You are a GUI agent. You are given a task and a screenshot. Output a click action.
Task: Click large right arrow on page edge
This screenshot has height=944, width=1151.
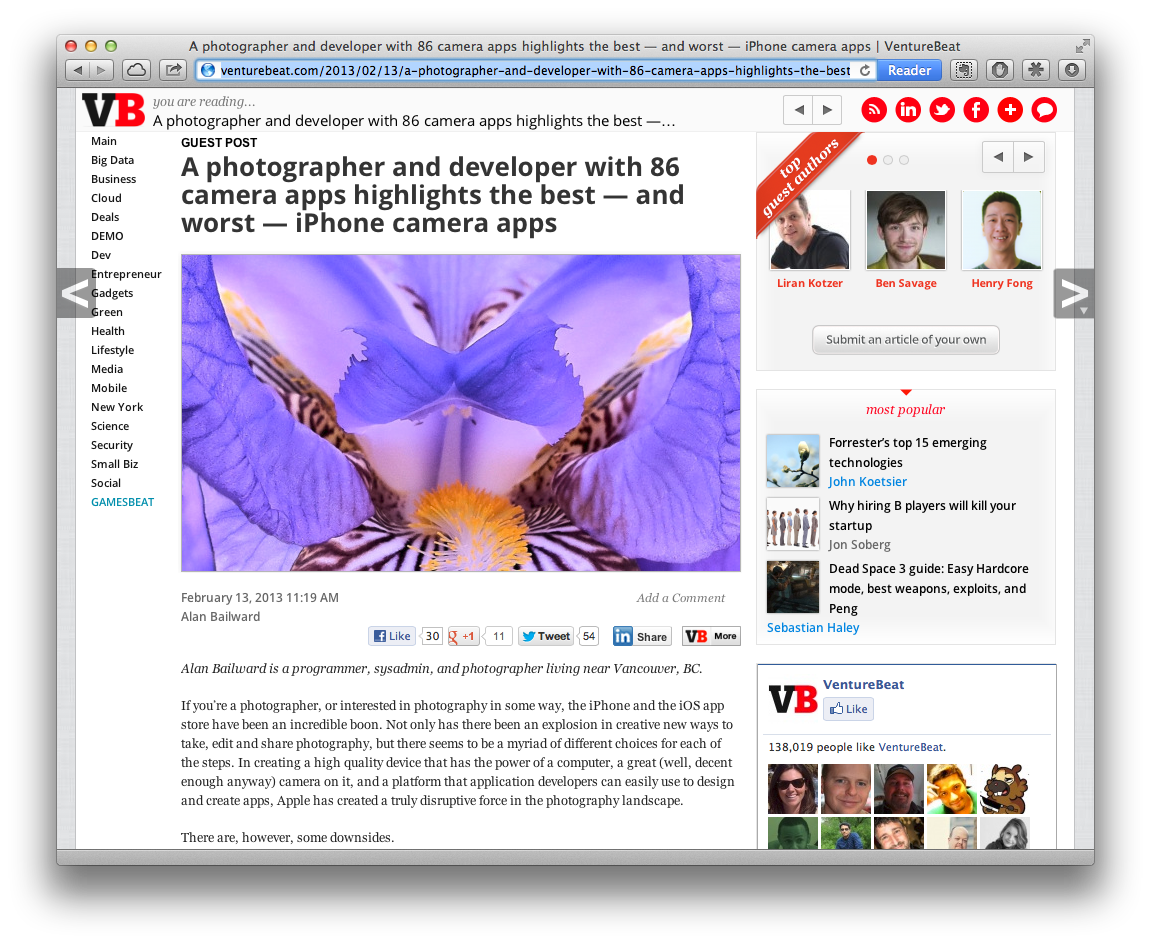point(1074,294)
